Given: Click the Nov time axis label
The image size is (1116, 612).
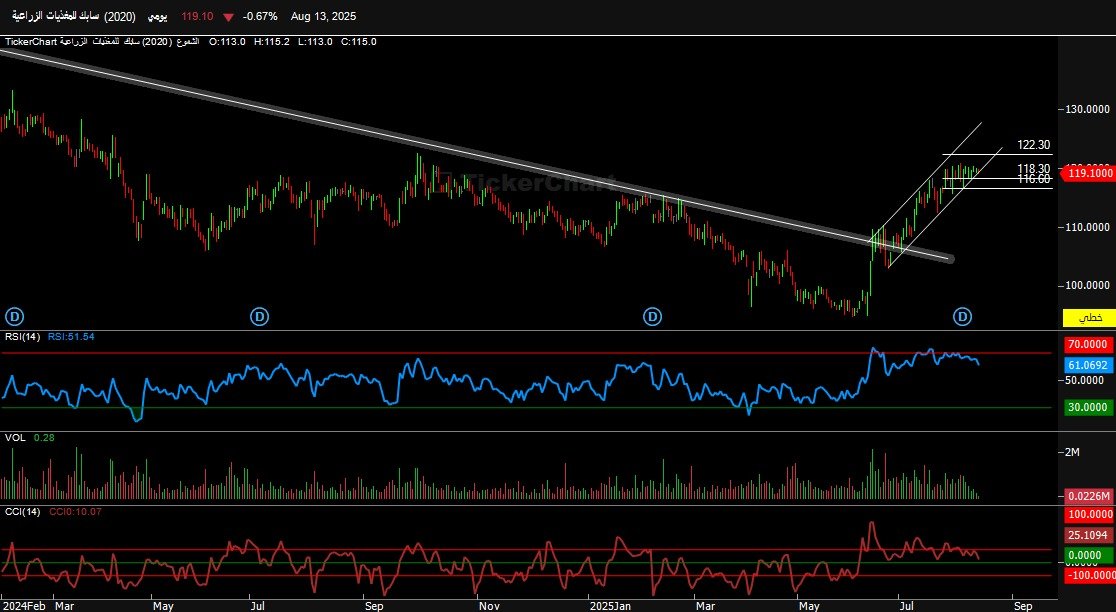Looking at the screenshot, I should 489,606.
